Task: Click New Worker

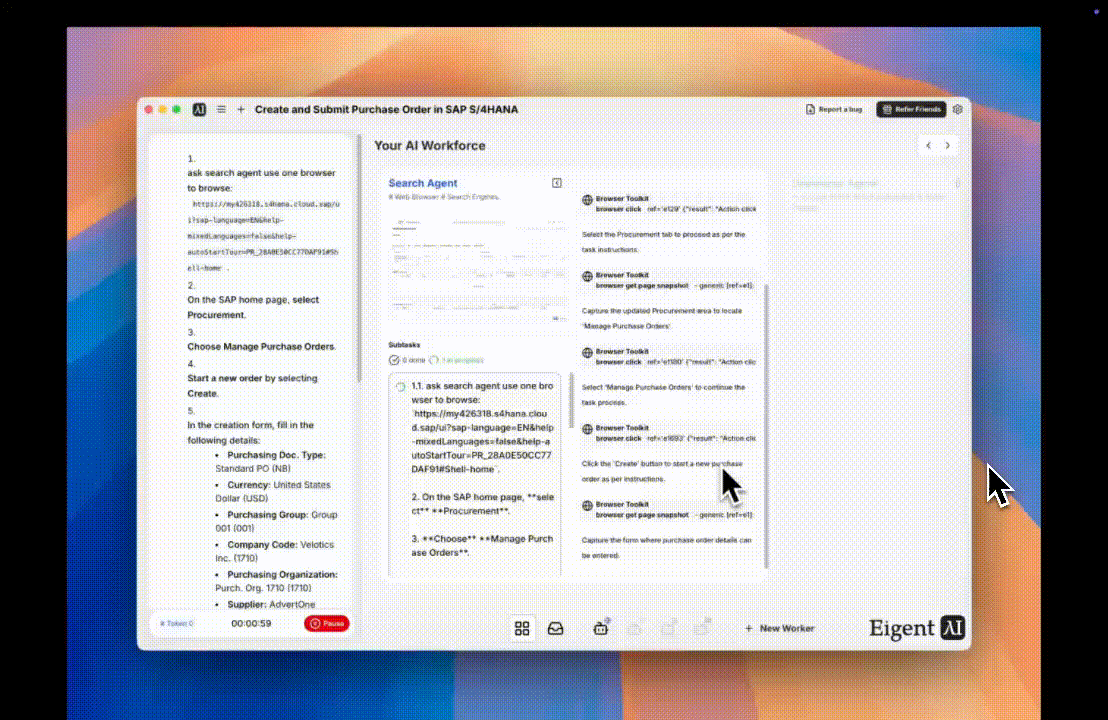Action: coord(779,628)
